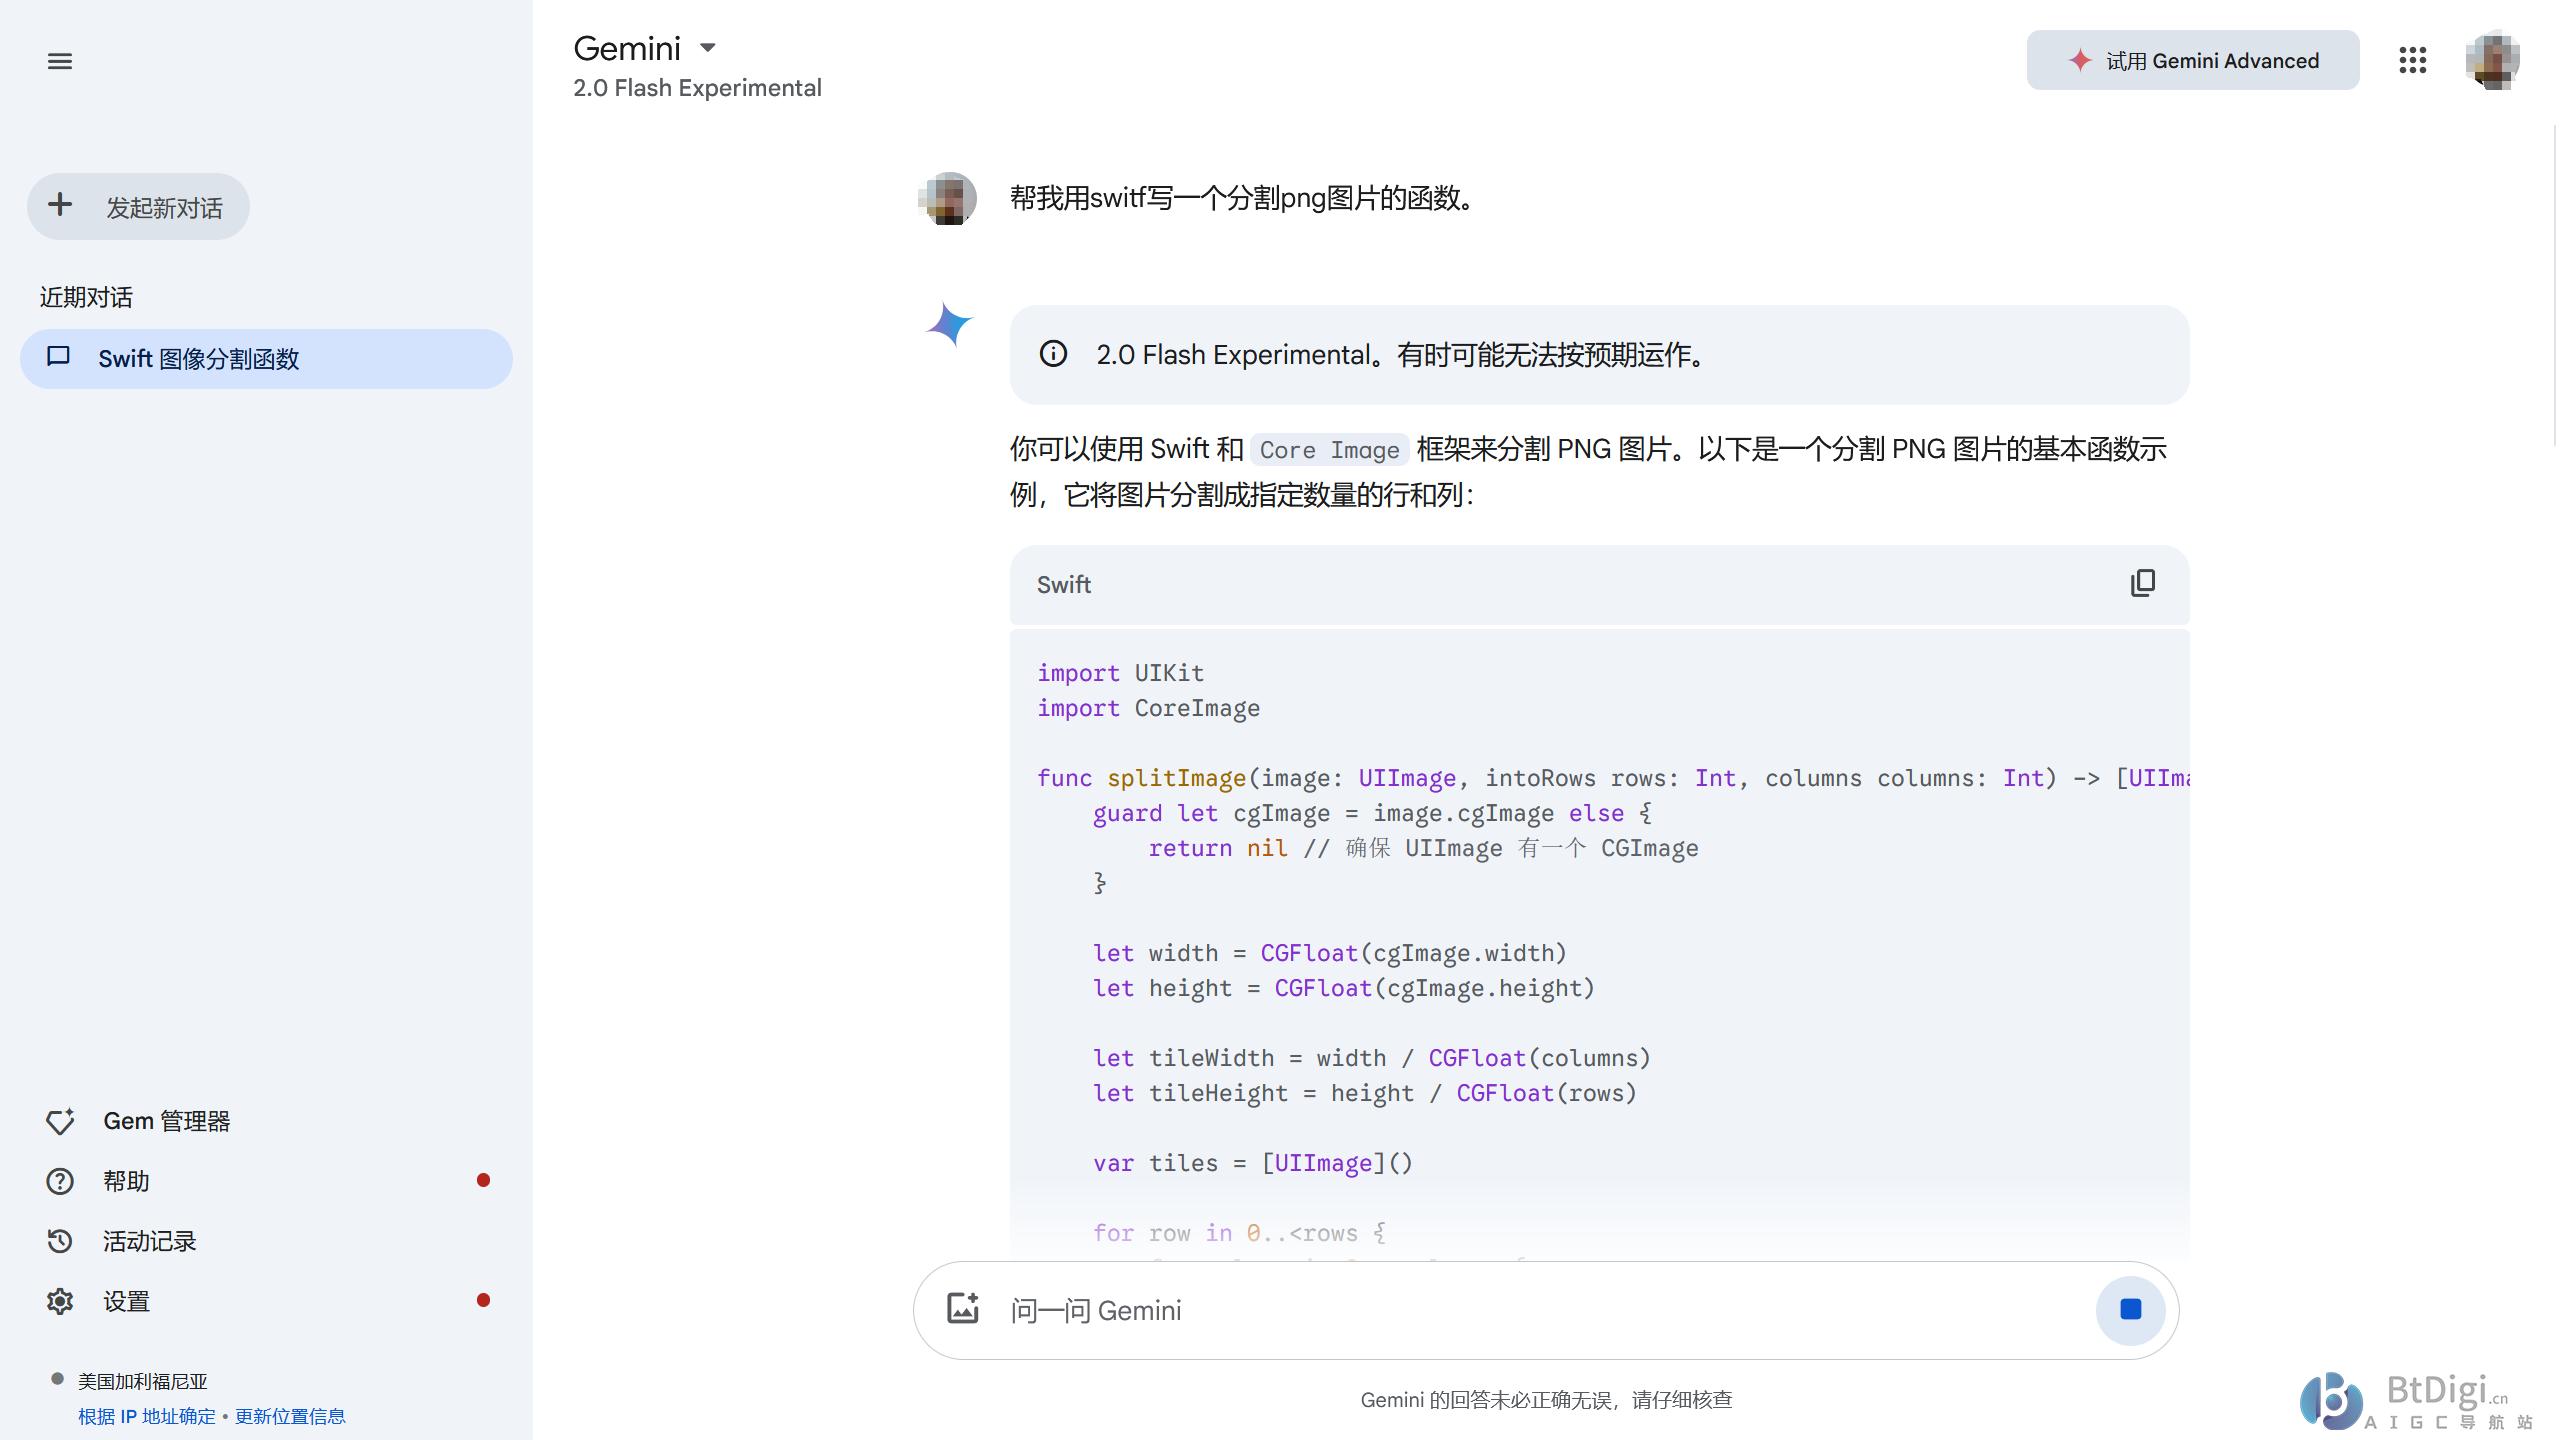
Task: Expand the Gemini model selector dropdown
Action: pyautogui.click(x=708, y=47)
